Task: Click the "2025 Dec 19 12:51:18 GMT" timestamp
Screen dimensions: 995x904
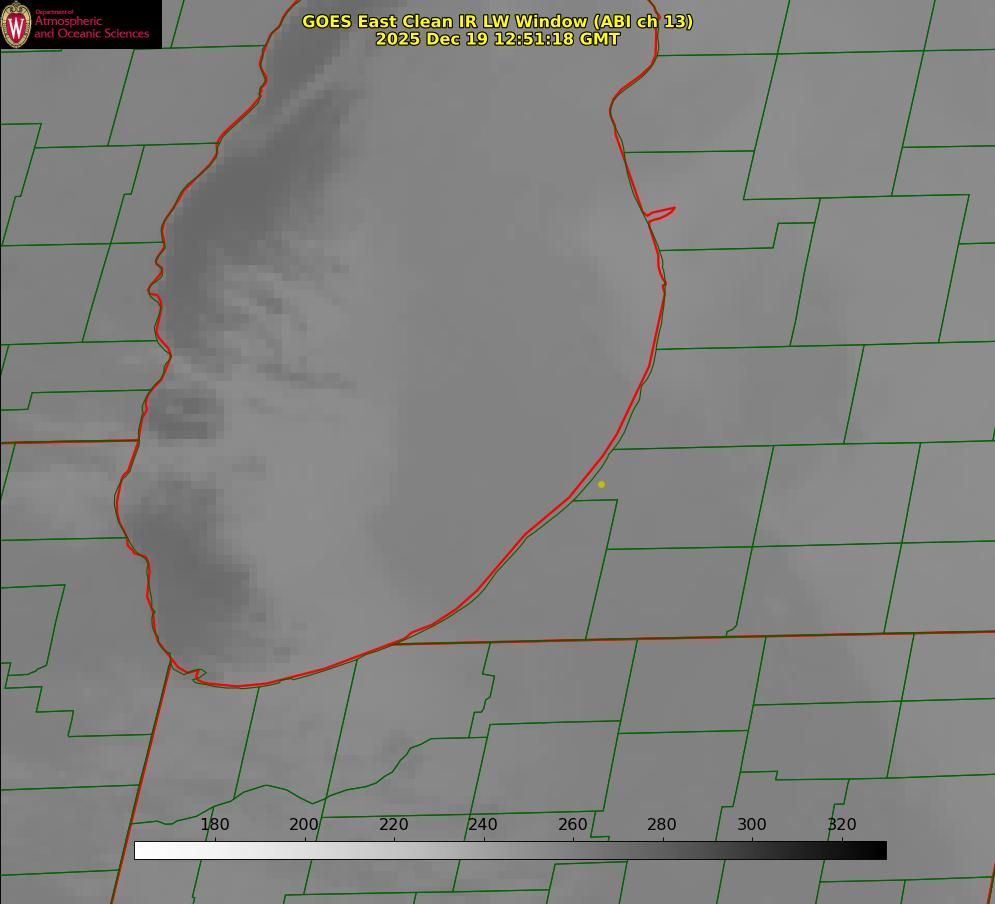Action: (497, 39)
